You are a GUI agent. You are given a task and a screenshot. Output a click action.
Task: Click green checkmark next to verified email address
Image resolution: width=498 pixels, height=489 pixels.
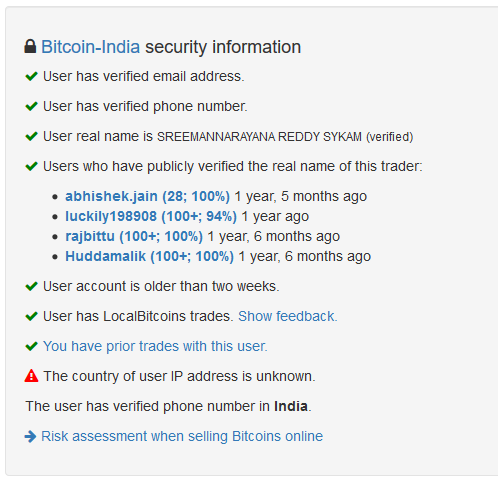31,76
